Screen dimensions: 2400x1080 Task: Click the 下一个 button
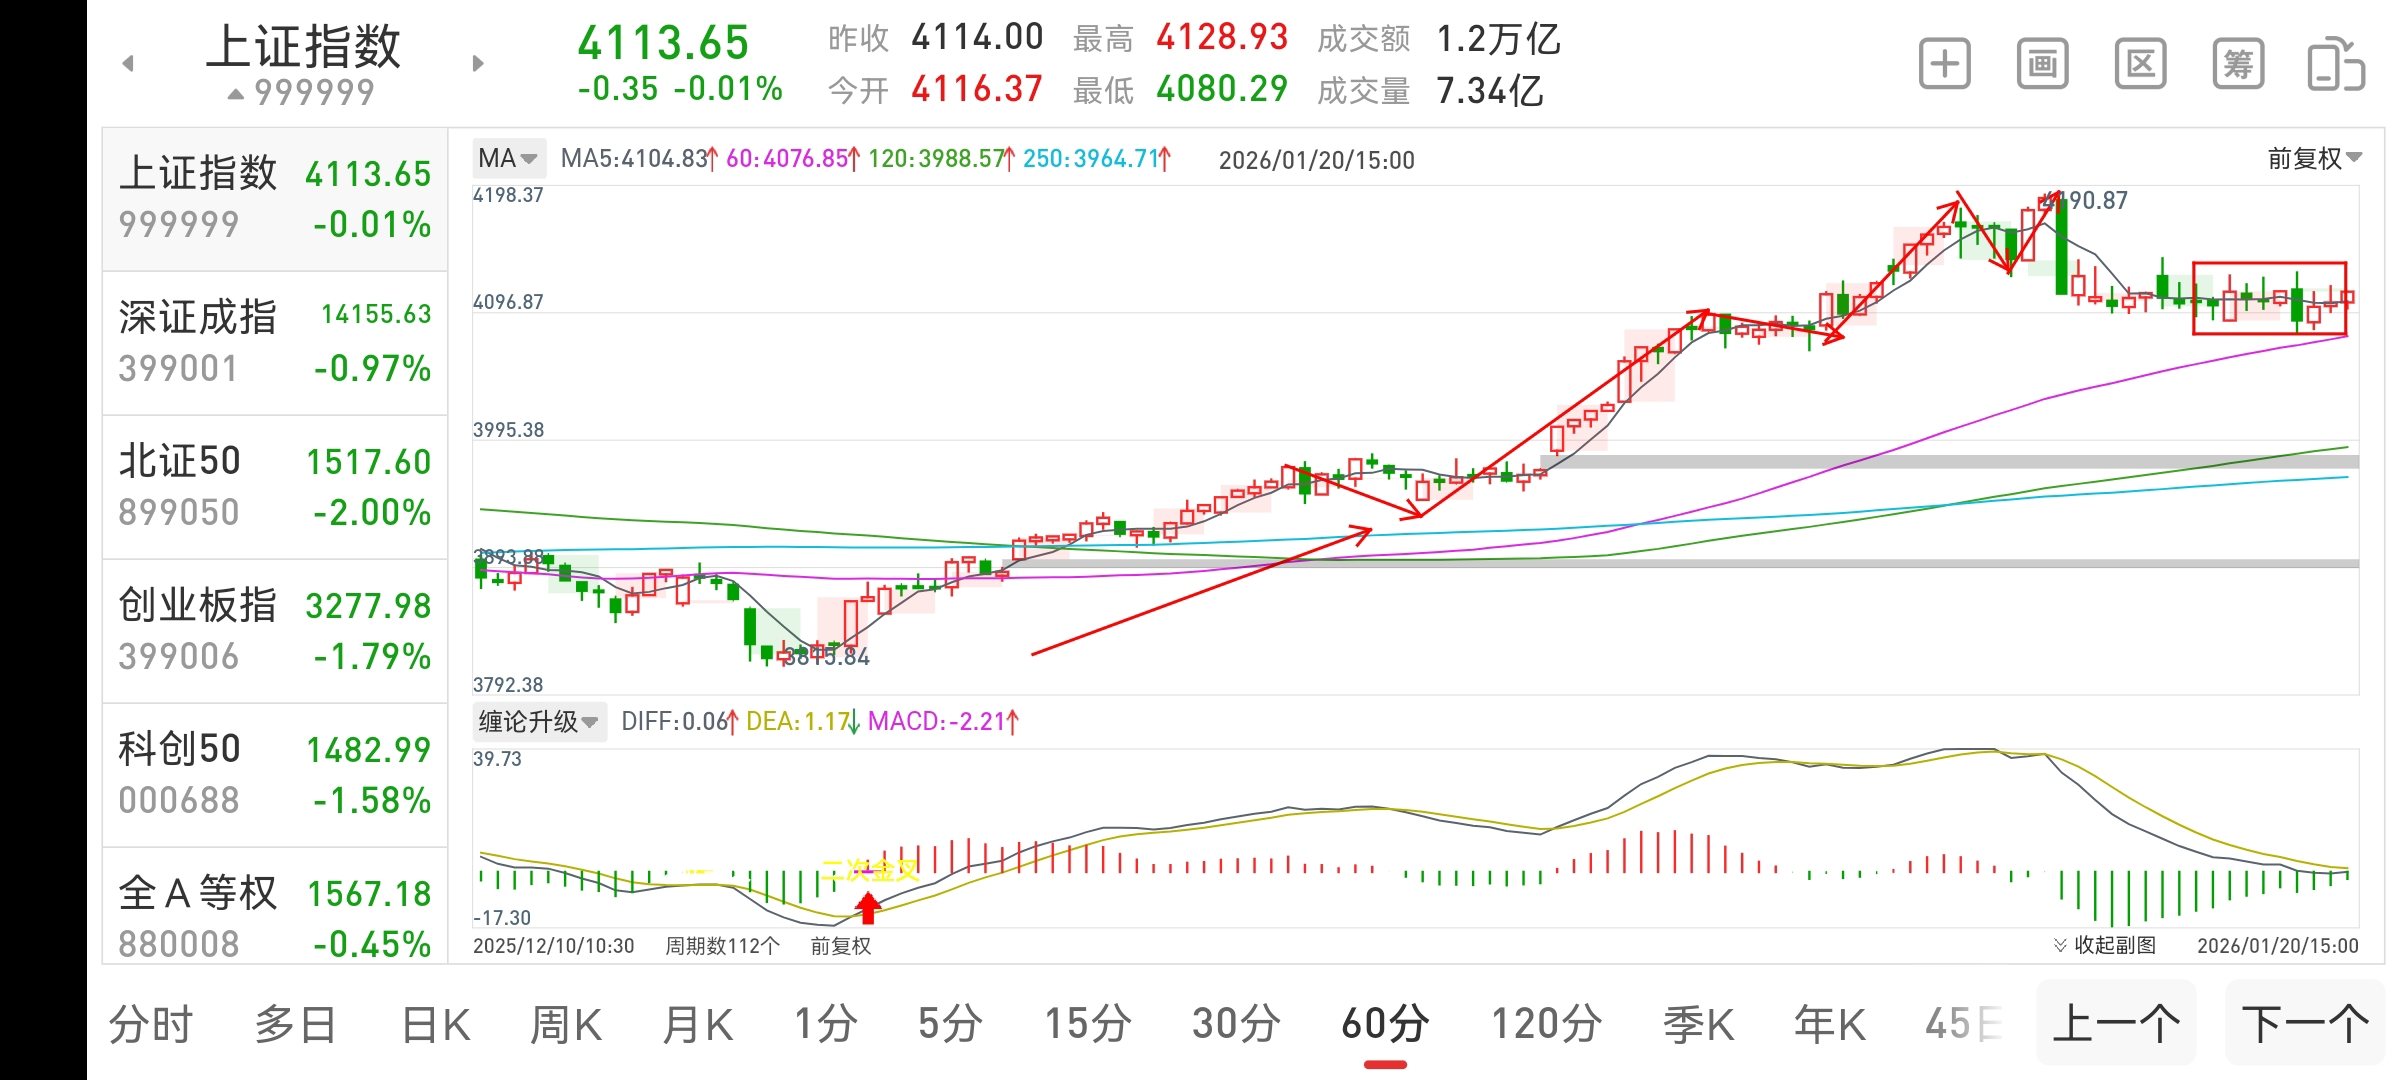click(x=2305, y=1023)
